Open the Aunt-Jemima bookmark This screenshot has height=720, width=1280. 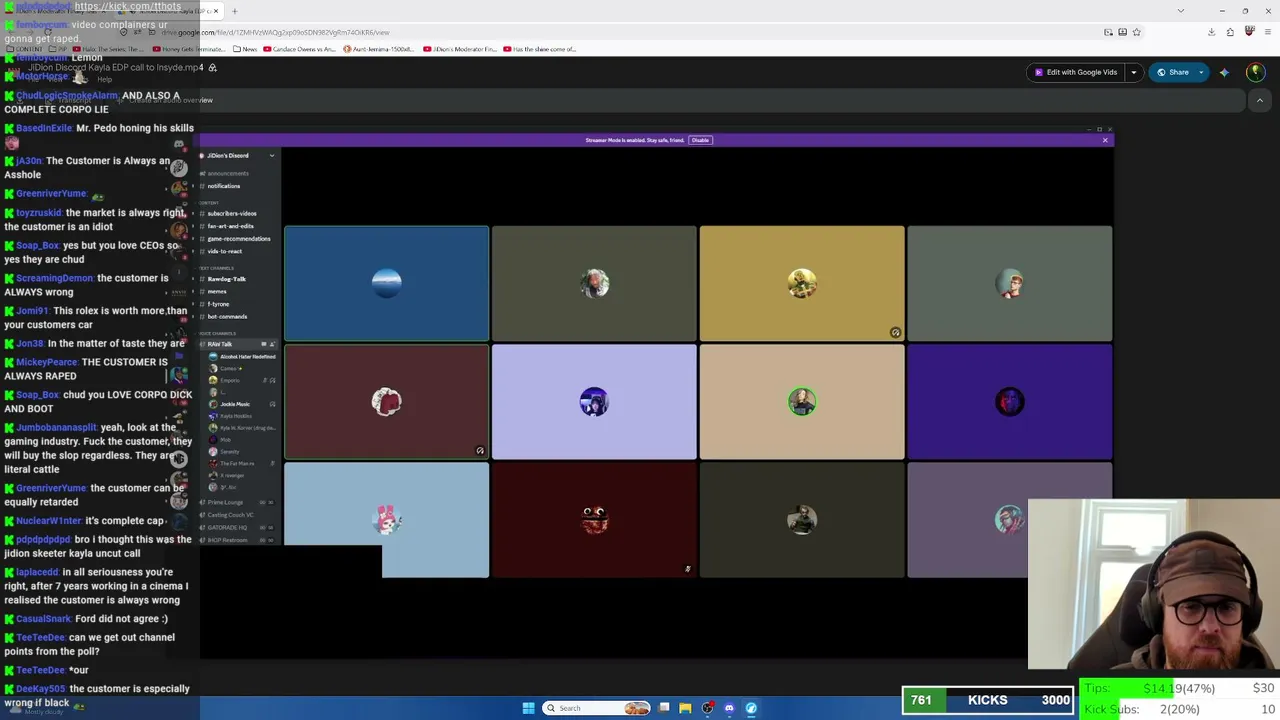[x=380, y=49]
